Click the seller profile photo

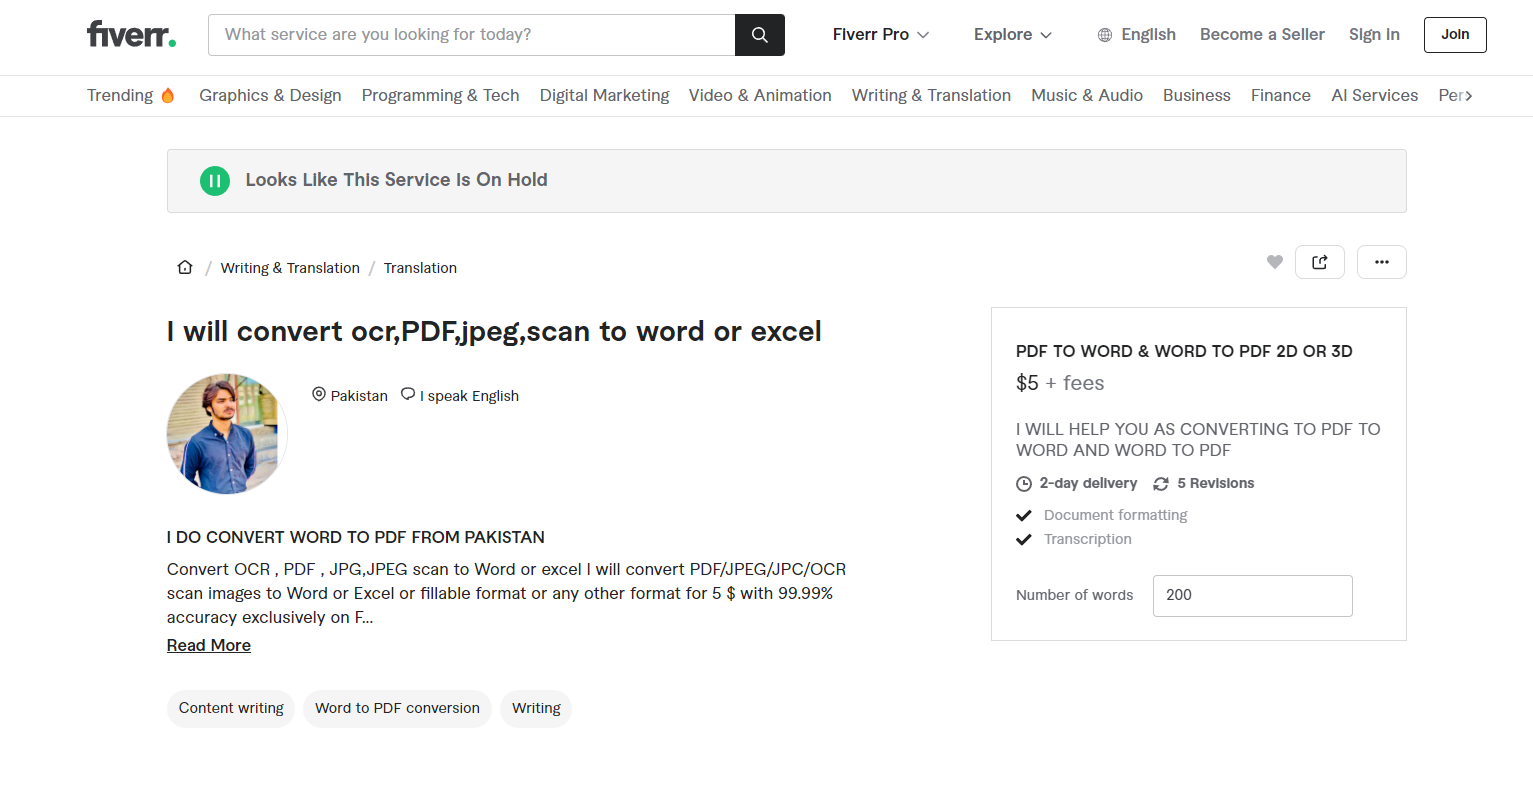tap(227, 434)
